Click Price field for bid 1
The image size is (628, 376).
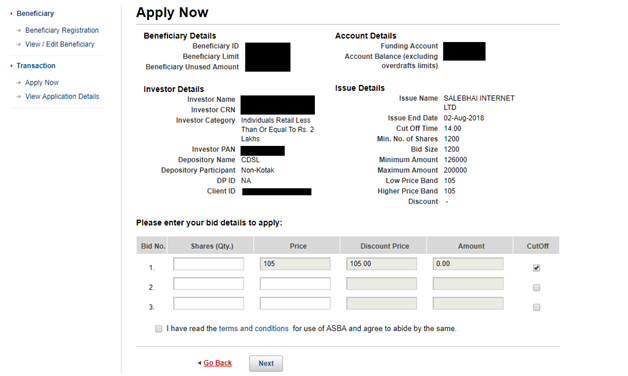(295, 264)
